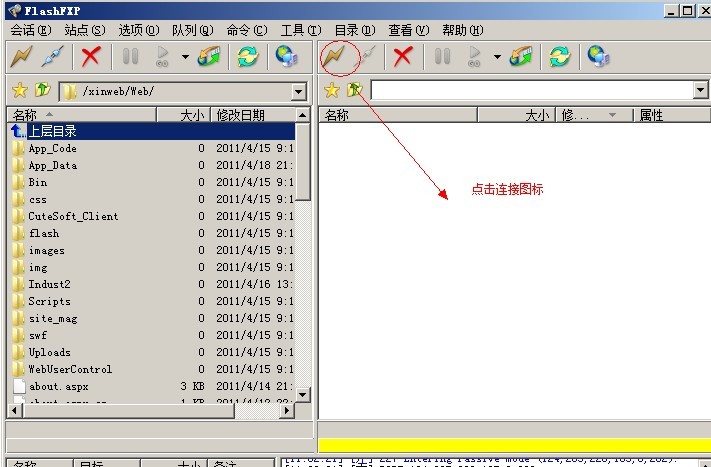The width and height of the screenshot is (711, 467).
Task: Sort right pane by 名称 column header
Action: (398, 115)
